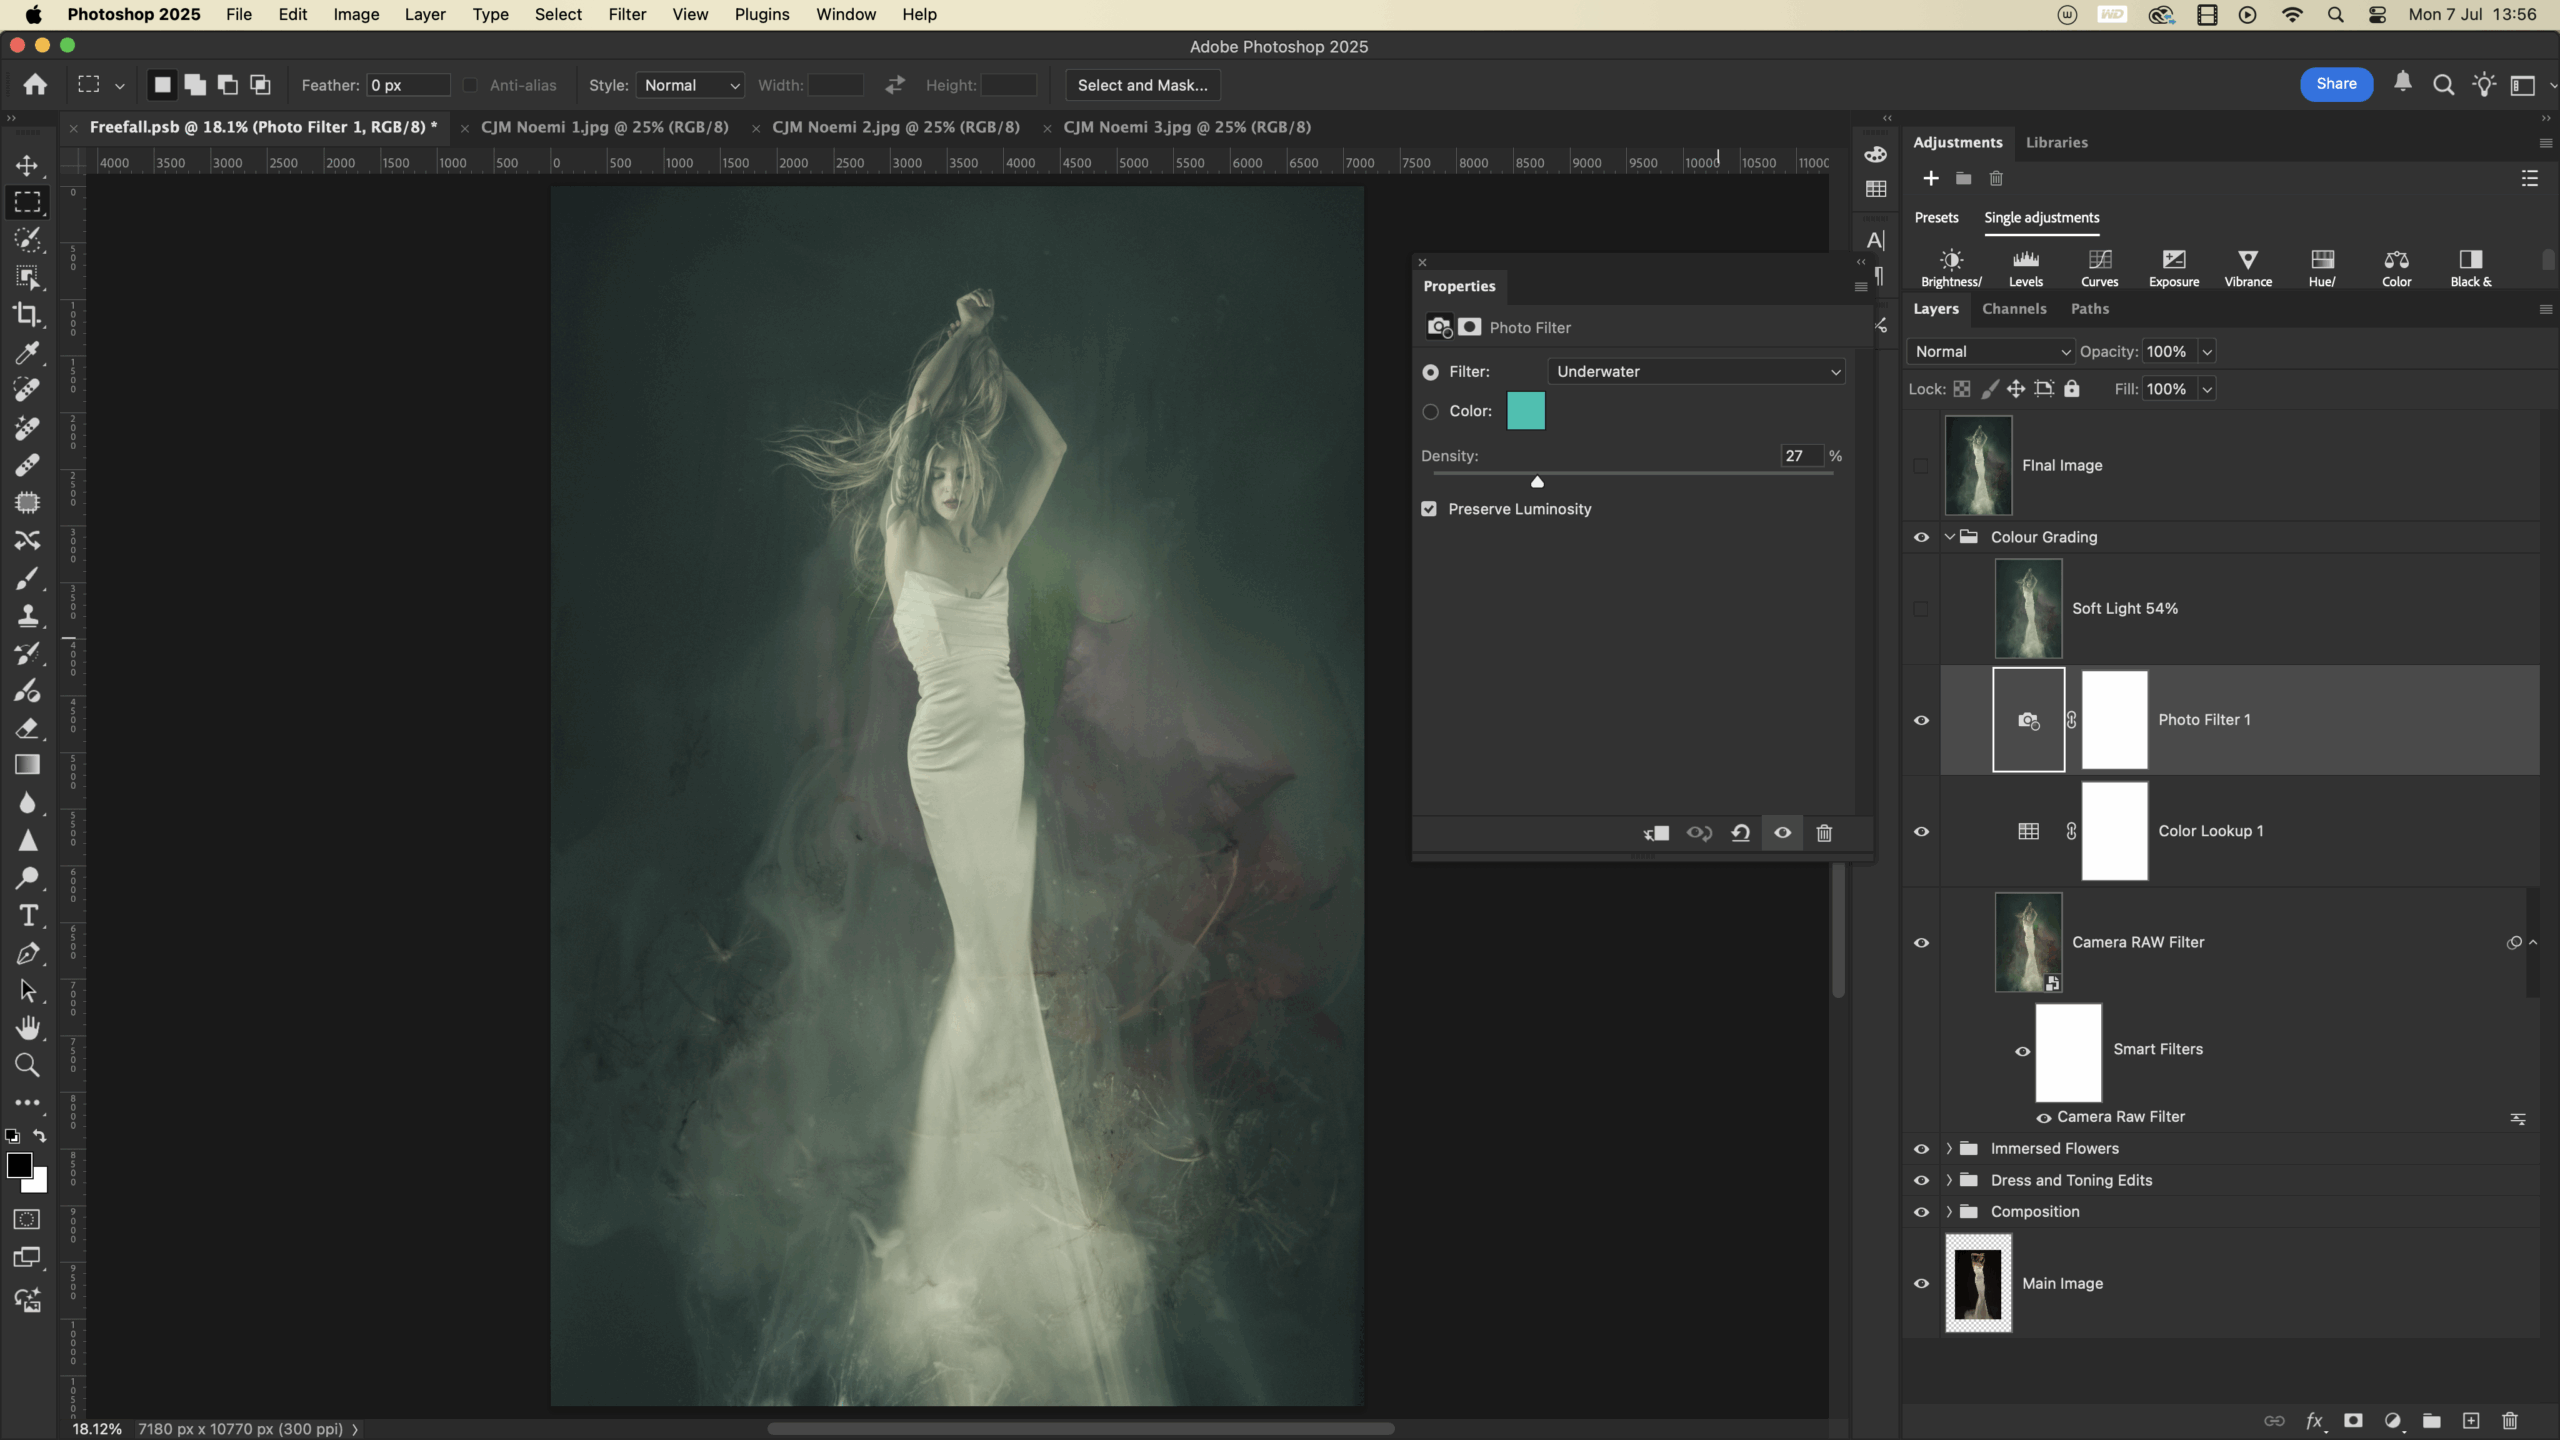Reset Photo Filter to adjustment defaults
The width and height of the screenshot is (2560, 1440).
pos(1741,833)
